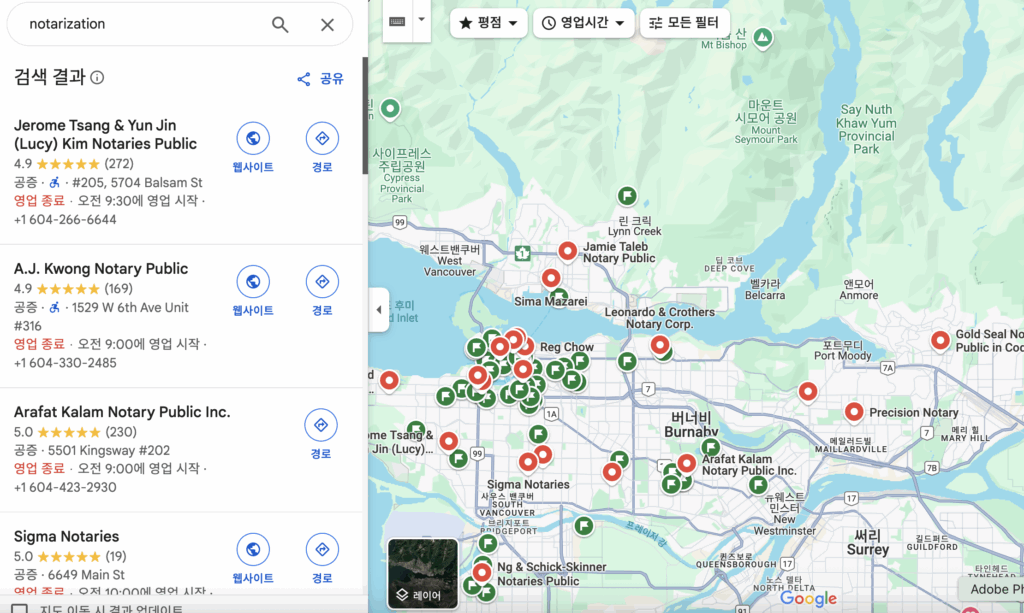Toggle the on-screen keyboard input tool

(397, 21)
